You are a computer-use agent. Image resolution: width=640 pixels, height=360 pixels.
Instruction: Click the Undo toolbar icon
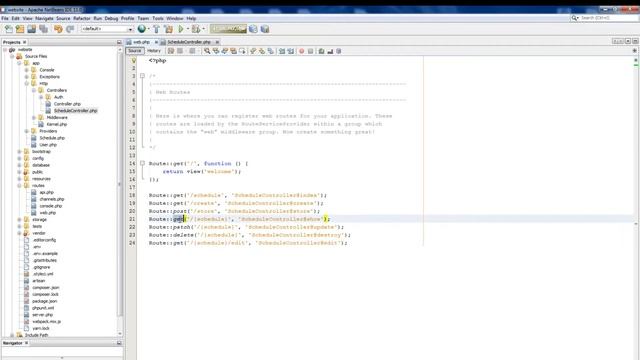(58, 29)
